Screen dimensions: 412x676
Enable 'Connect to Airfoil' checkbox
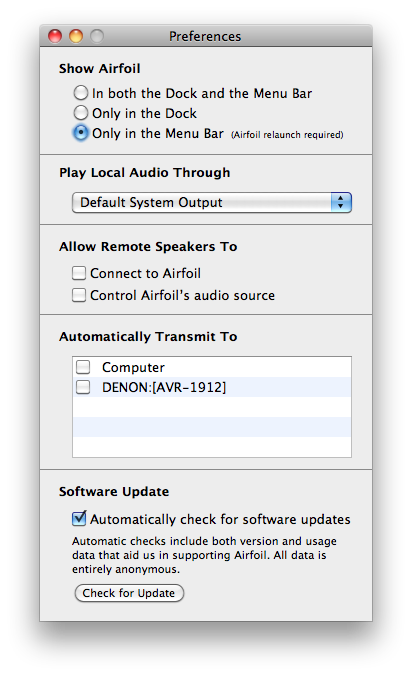(x=79, y=273)
